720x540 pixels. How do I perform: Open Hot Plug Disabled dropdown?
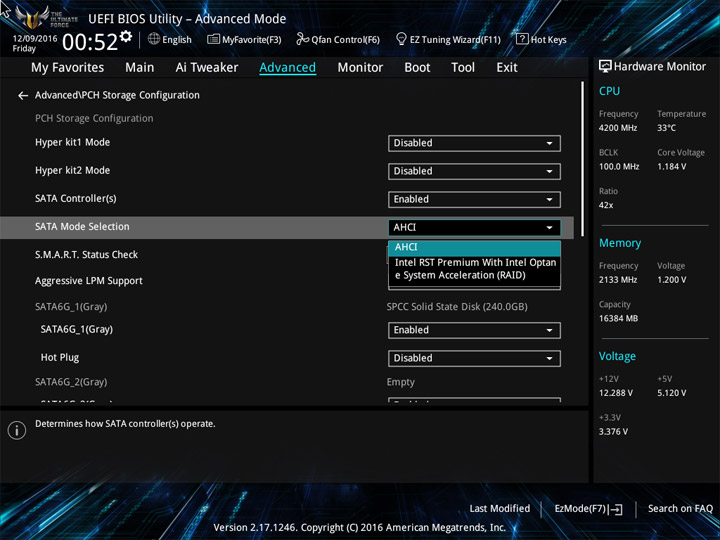coord(474,358)
